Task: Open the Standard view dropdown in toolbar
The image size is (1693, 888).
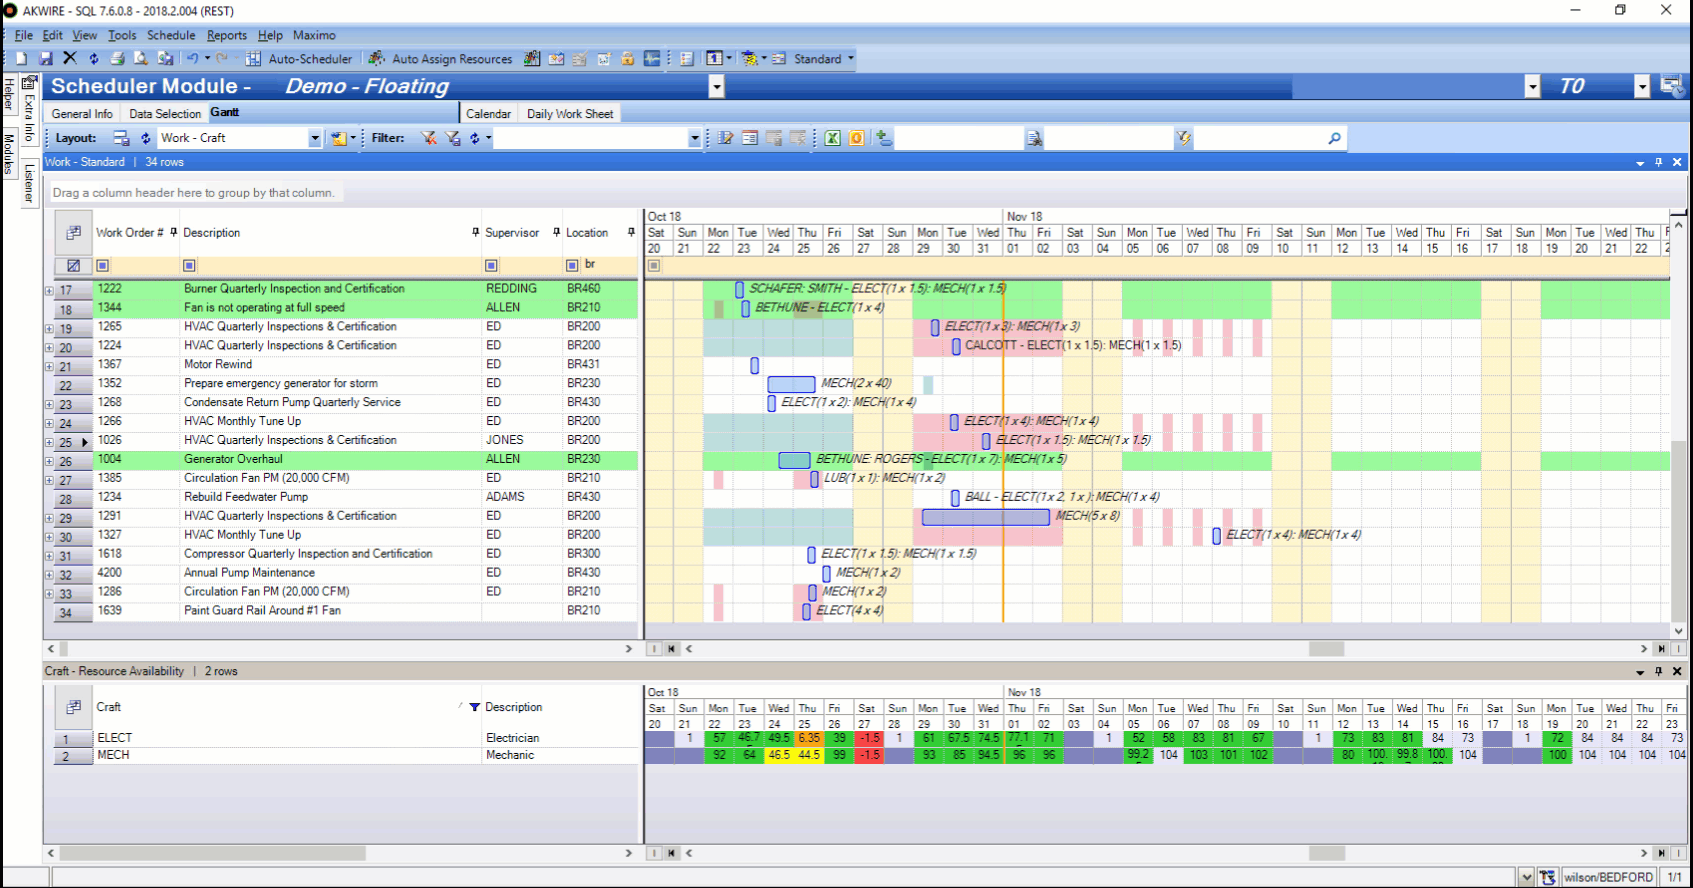Action: (x=851, y=58)
